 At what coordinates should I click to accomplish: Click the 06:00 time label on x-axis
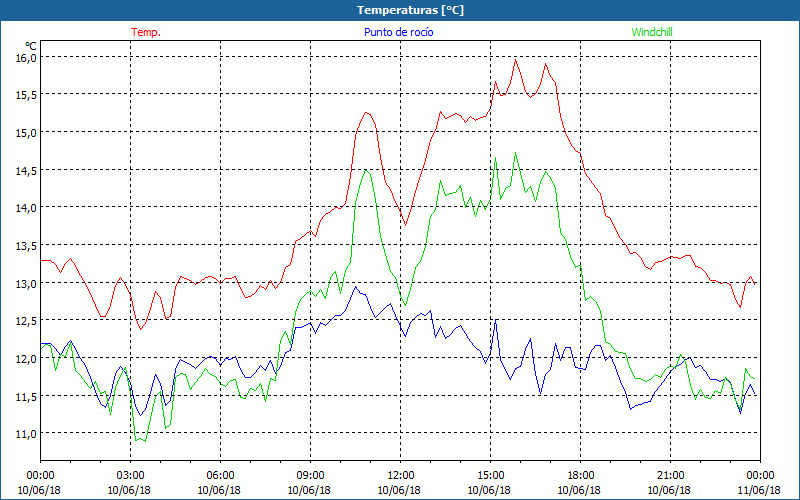[220, 476]
